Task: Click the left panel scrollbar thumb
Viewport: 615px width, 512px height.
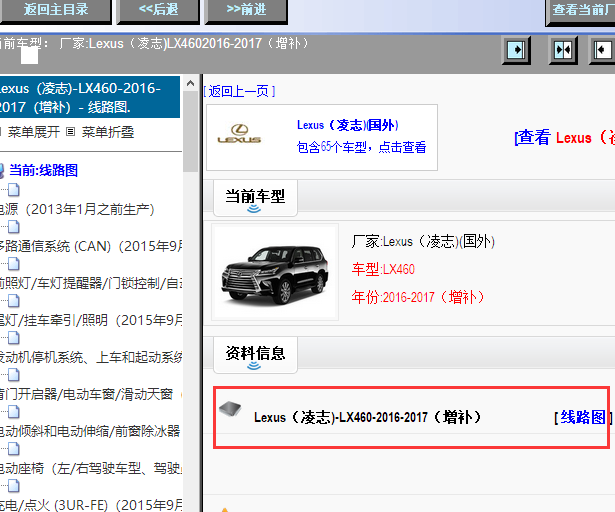Action: [x=191, y=131]
